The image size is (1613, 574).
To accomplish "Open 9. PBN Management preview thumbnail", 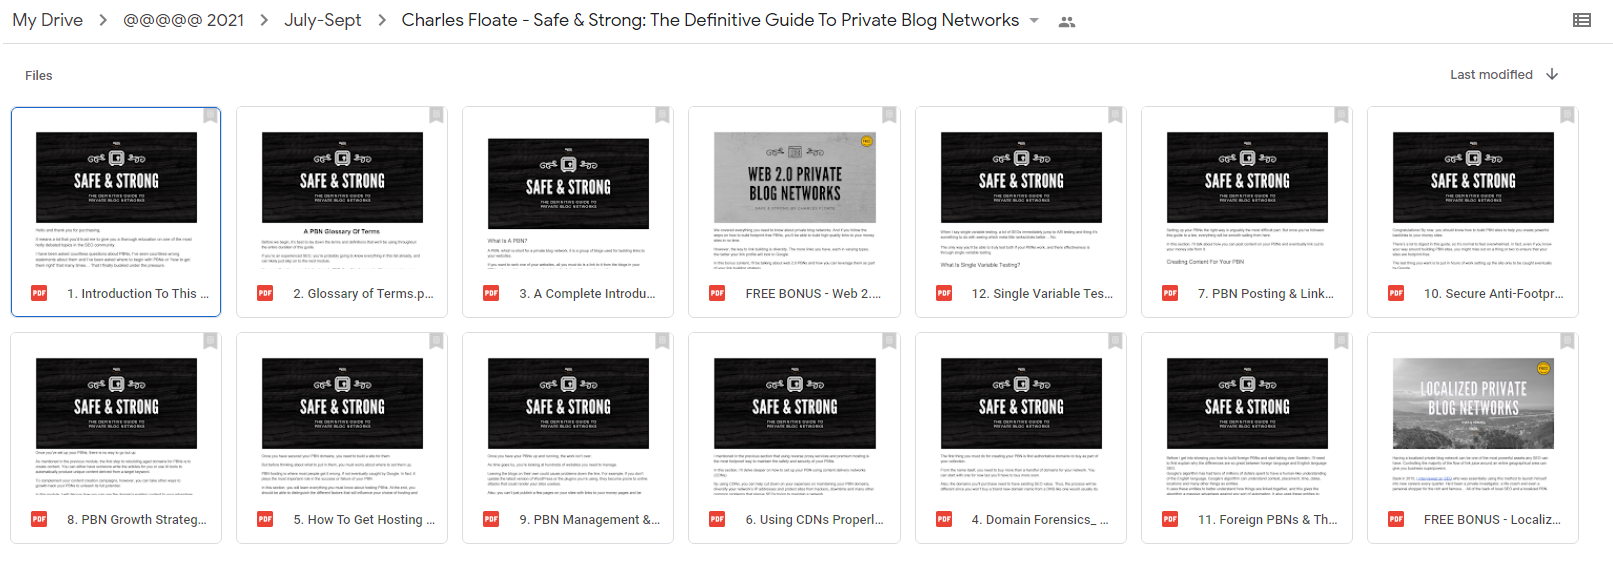I will [x=568, y=425].
